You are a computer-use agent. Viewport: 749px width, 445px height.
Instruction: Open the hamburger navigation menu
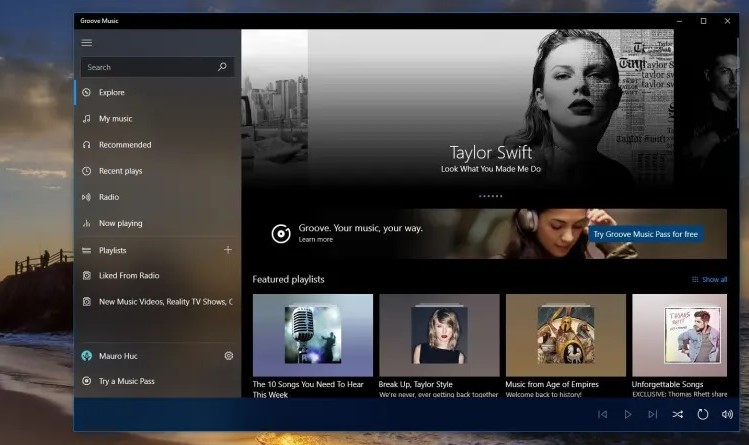86,43
